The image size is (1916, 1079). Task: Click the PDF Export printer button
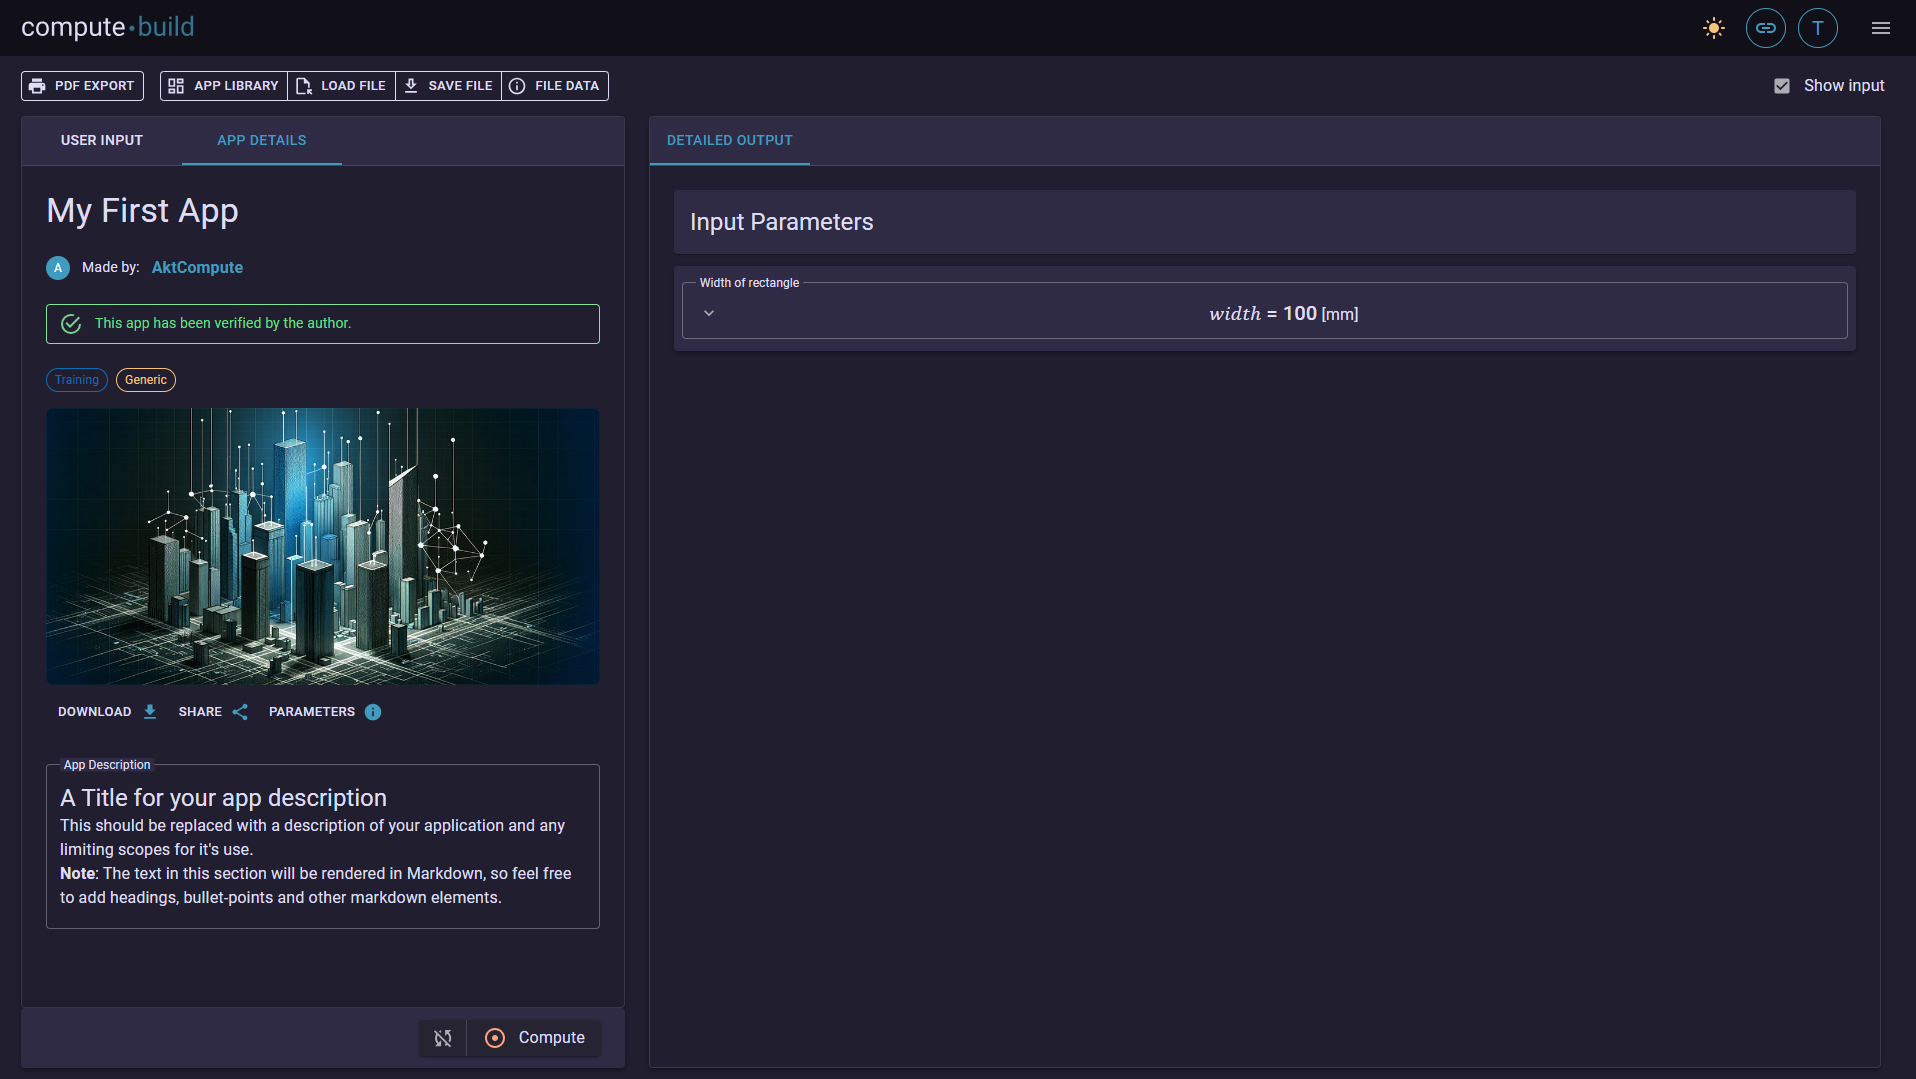[x=82, y=86]
